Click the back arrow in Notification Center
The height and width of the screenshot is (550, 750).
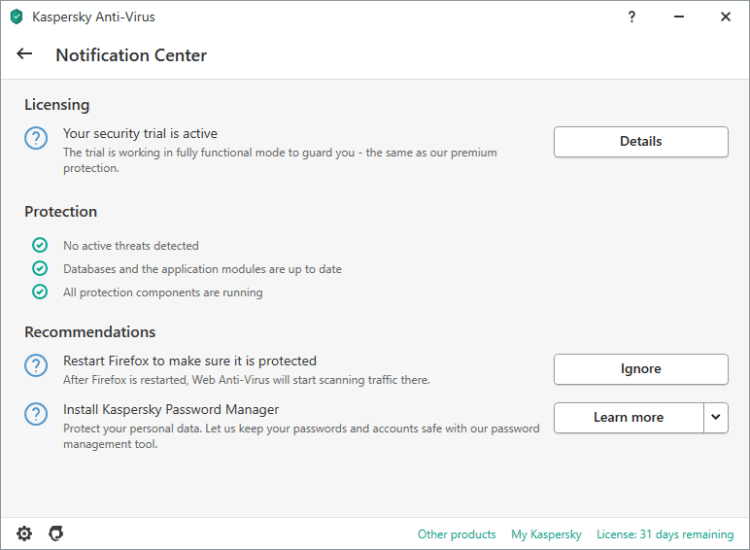[x=25, y=54]
